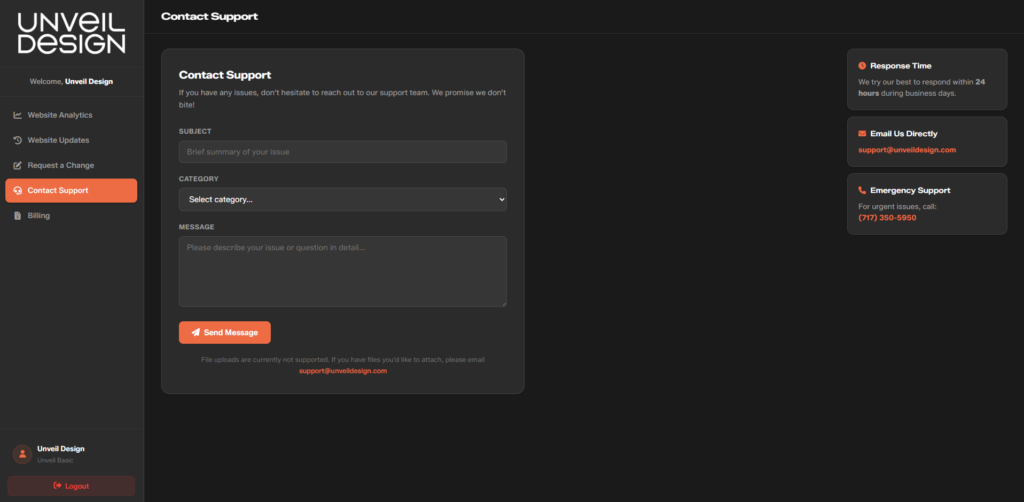This screenshot has width=1024, height=502.
Task: Click the Unveil Basic plan label
Action: click(55, 460)
